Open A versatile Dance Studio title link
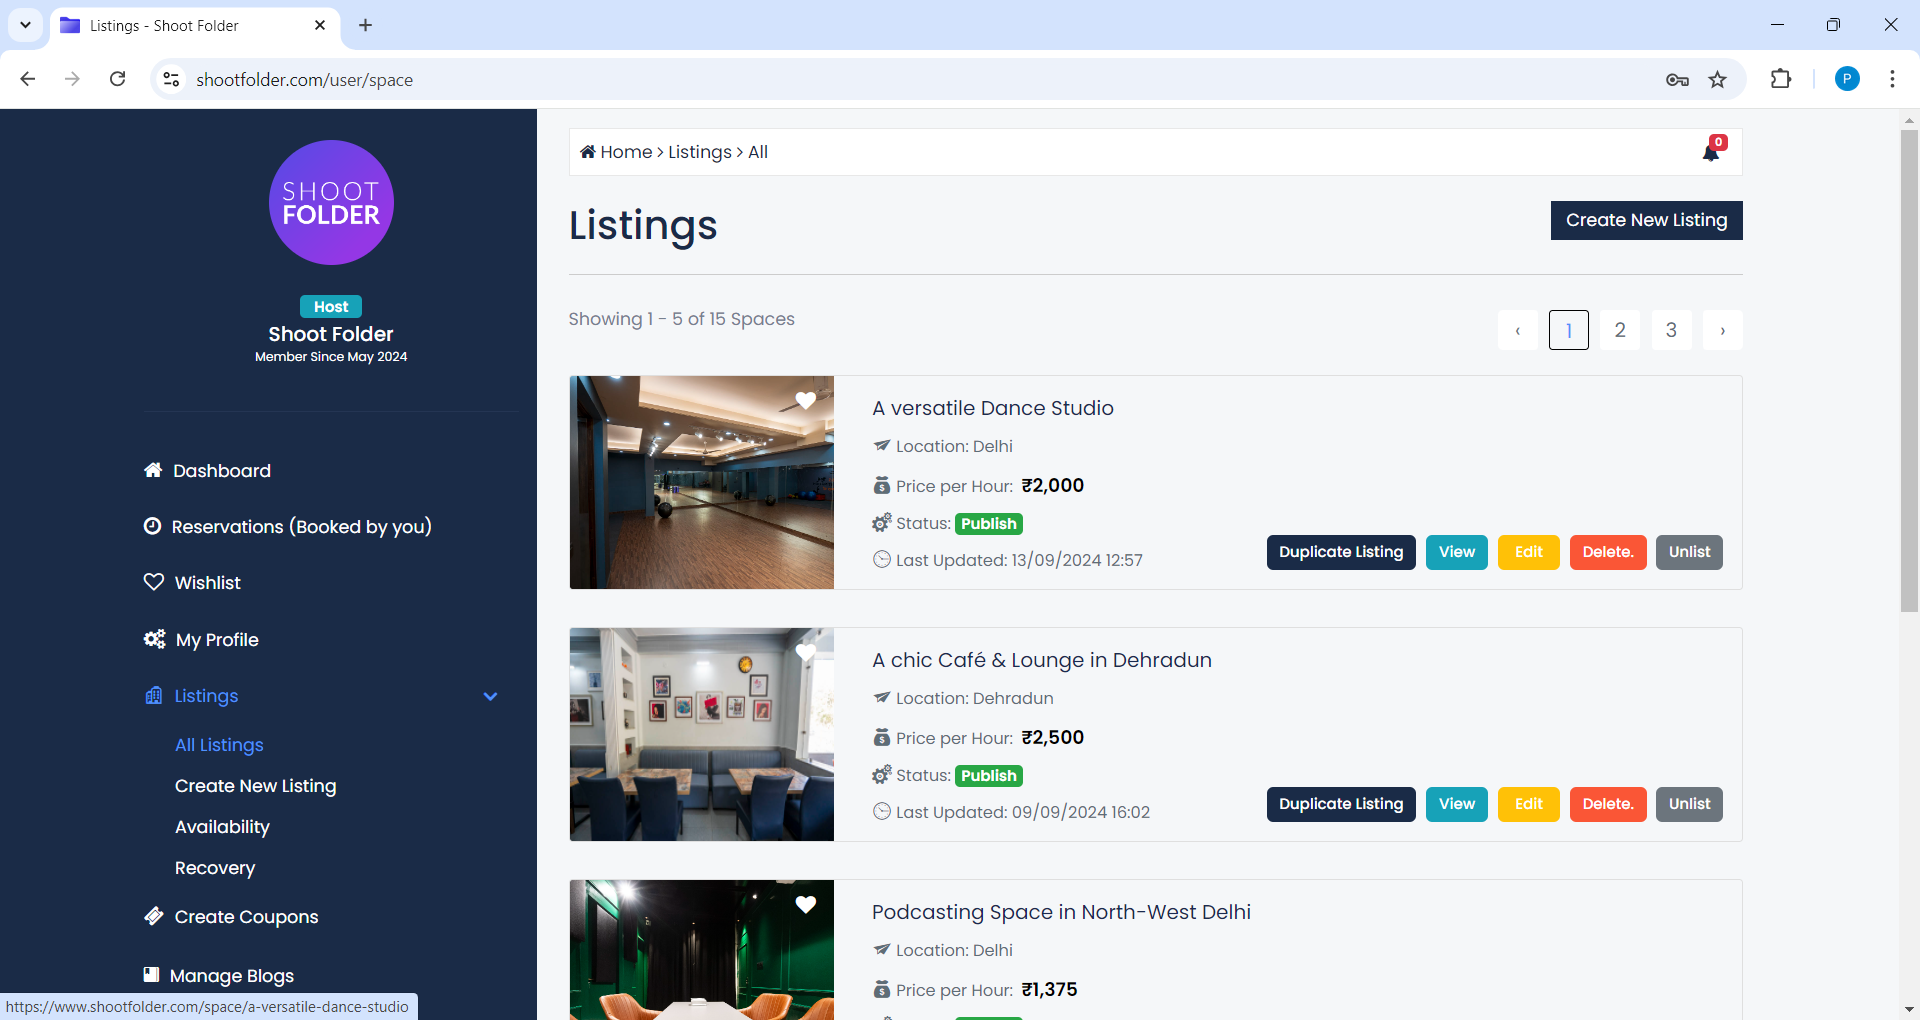1920x1020 pixels. 993,408
